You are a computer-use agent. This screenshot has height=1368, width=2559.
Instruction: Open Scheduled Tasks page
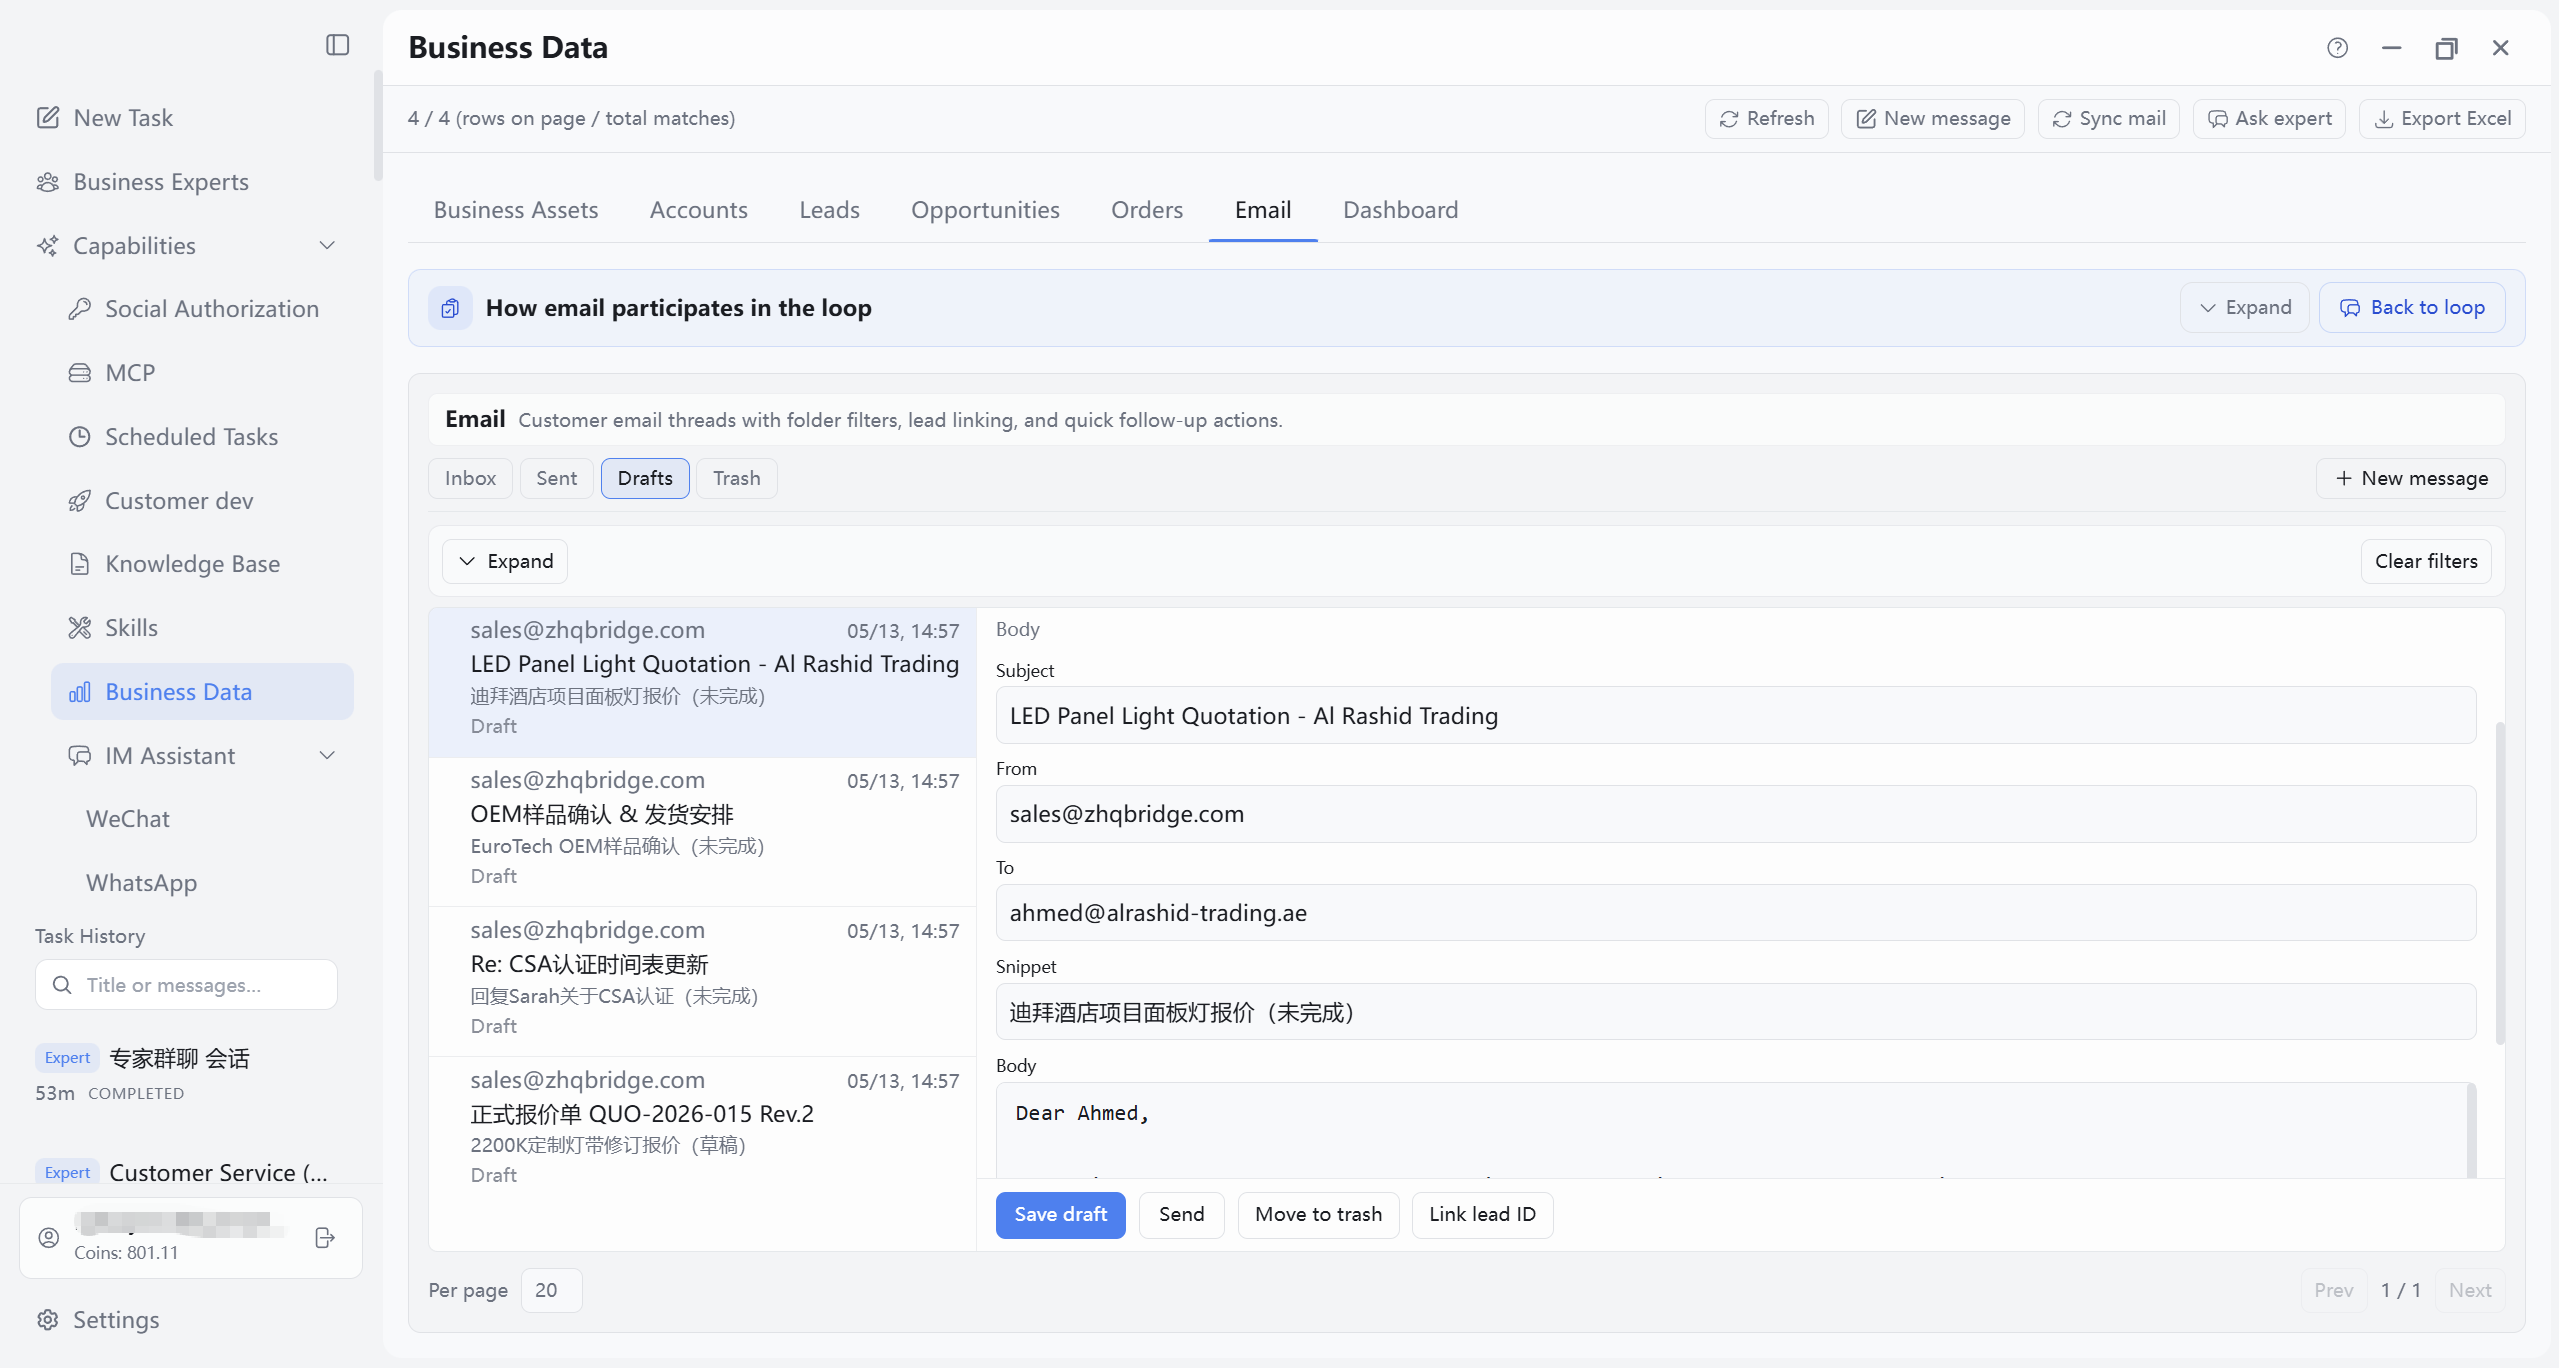coord(172,437)
